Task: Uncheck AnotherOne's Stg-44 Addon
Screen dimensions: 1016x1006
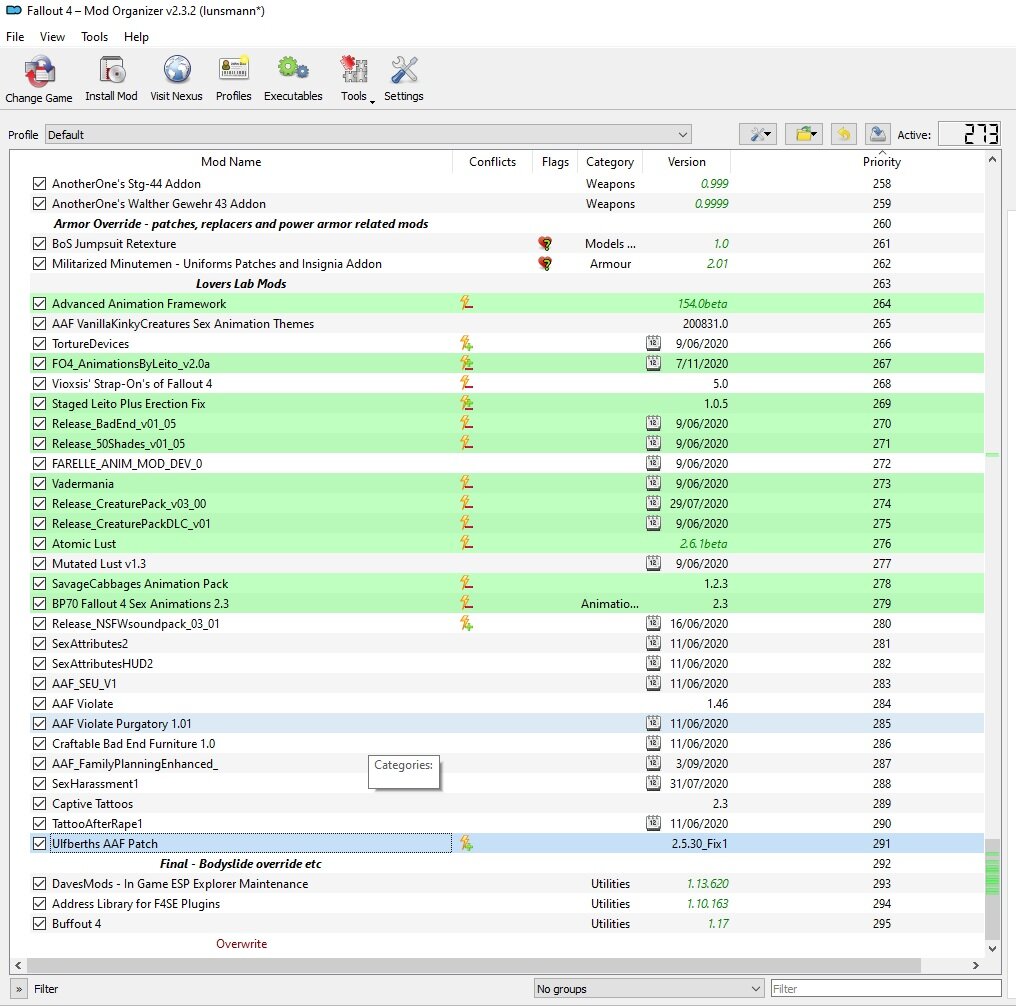Action: coord(40,183)
